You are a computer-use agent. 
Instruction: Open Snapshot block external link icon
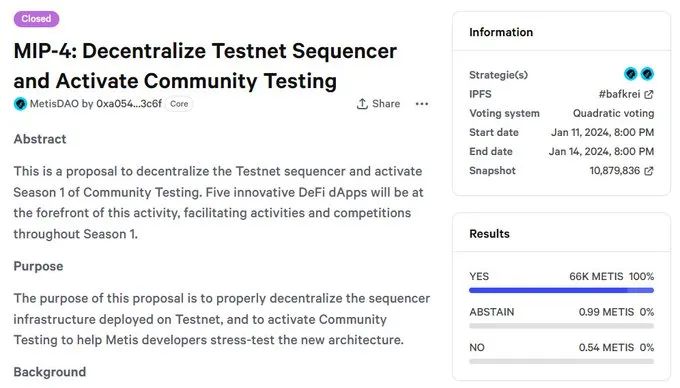pyautogui.click(x=649, y=171)
